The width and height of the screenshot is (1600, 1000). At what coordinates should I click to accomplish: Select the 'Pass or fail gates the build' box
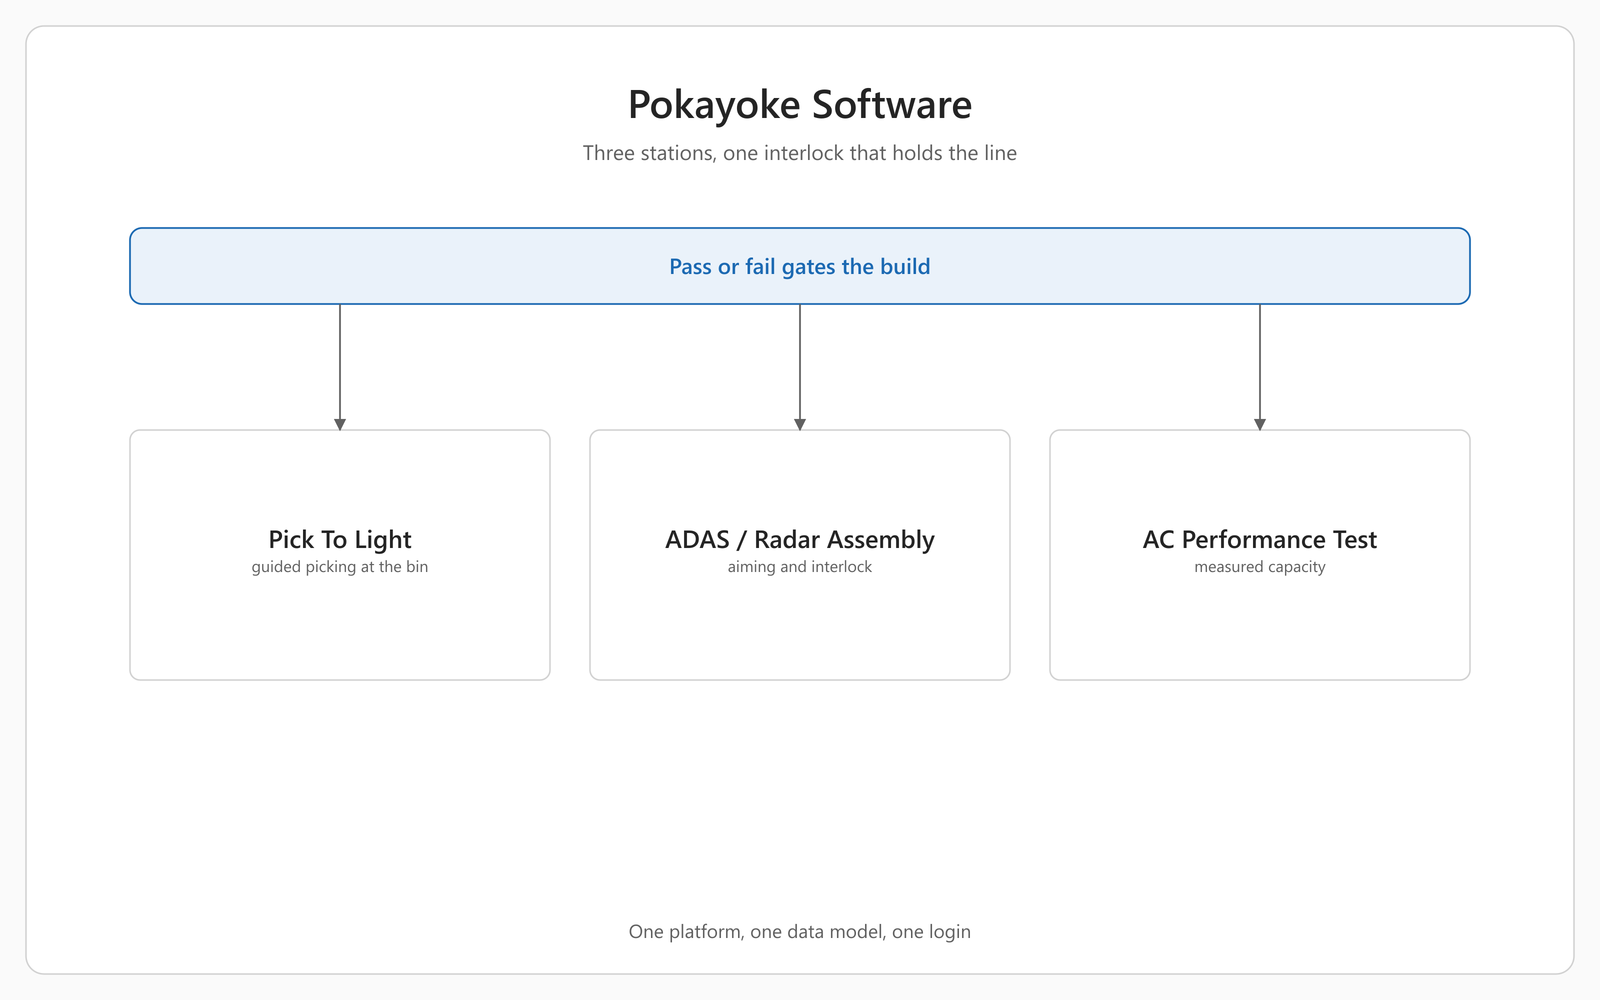[x=800, y=266]
